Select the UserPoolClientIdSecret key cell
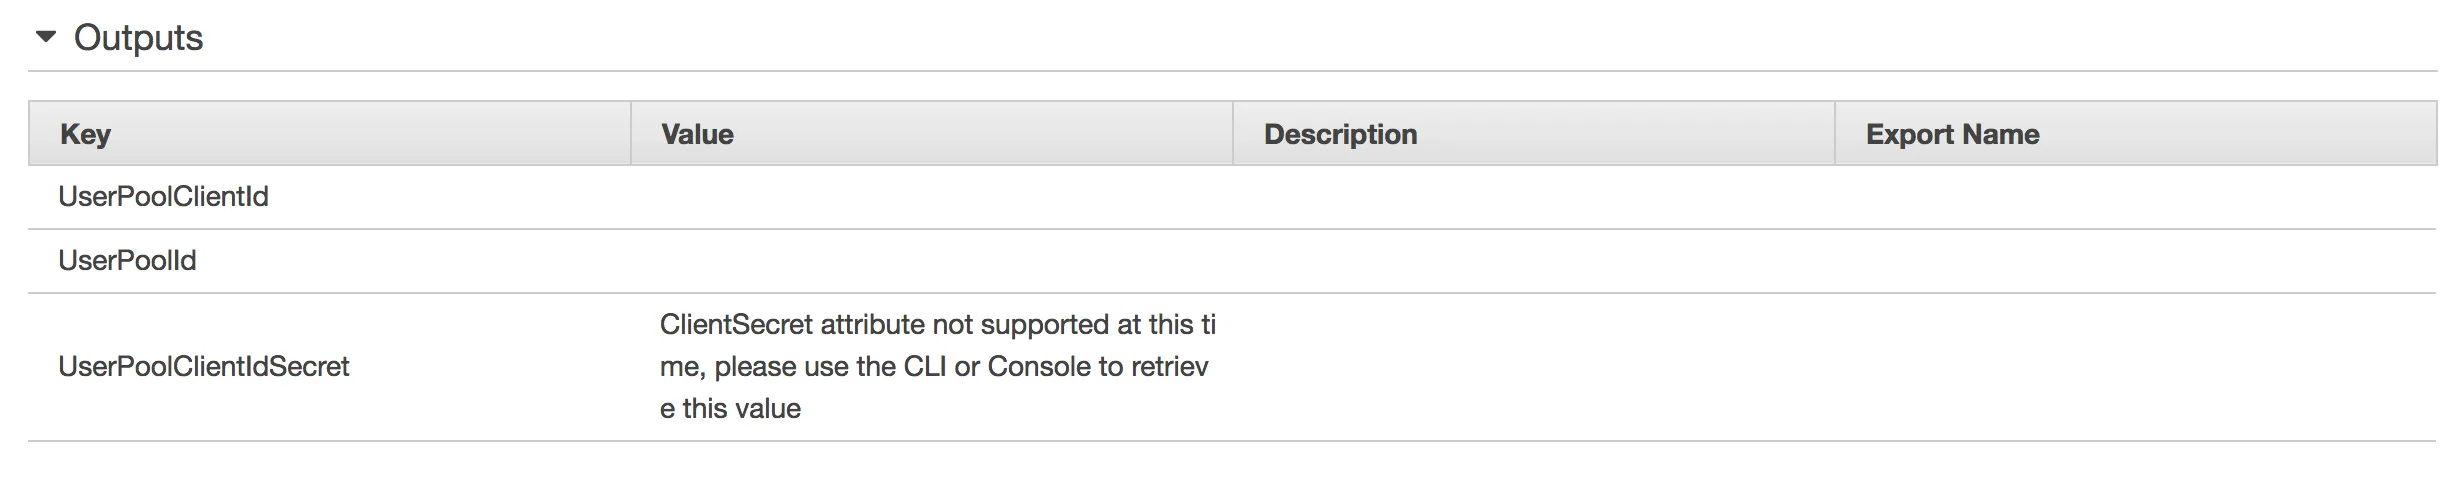Image resolution: width=2462 pixels, height=498 pixels. click(330, 367)
